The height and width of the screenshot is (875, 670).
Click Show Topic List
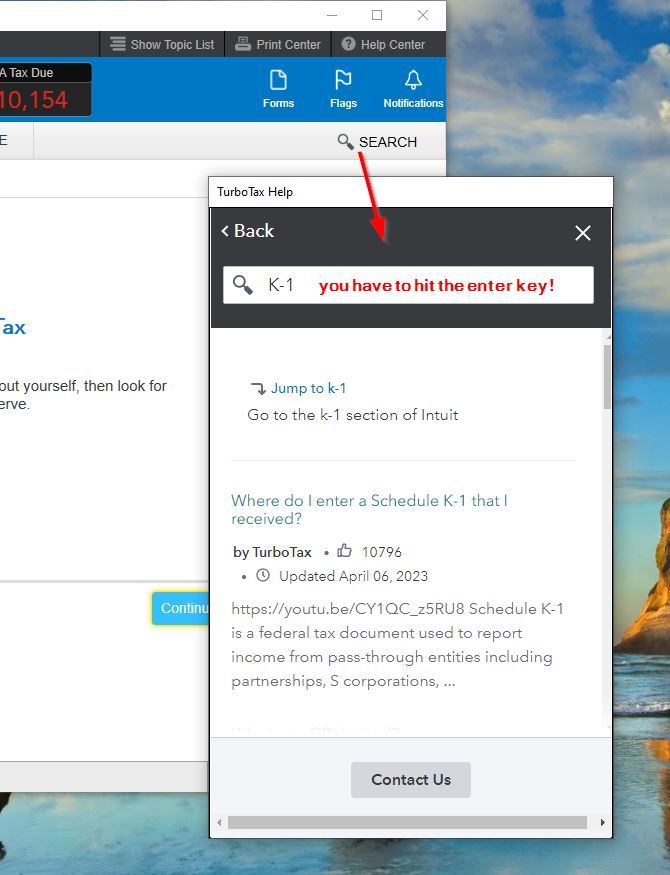tap(162, 45)
